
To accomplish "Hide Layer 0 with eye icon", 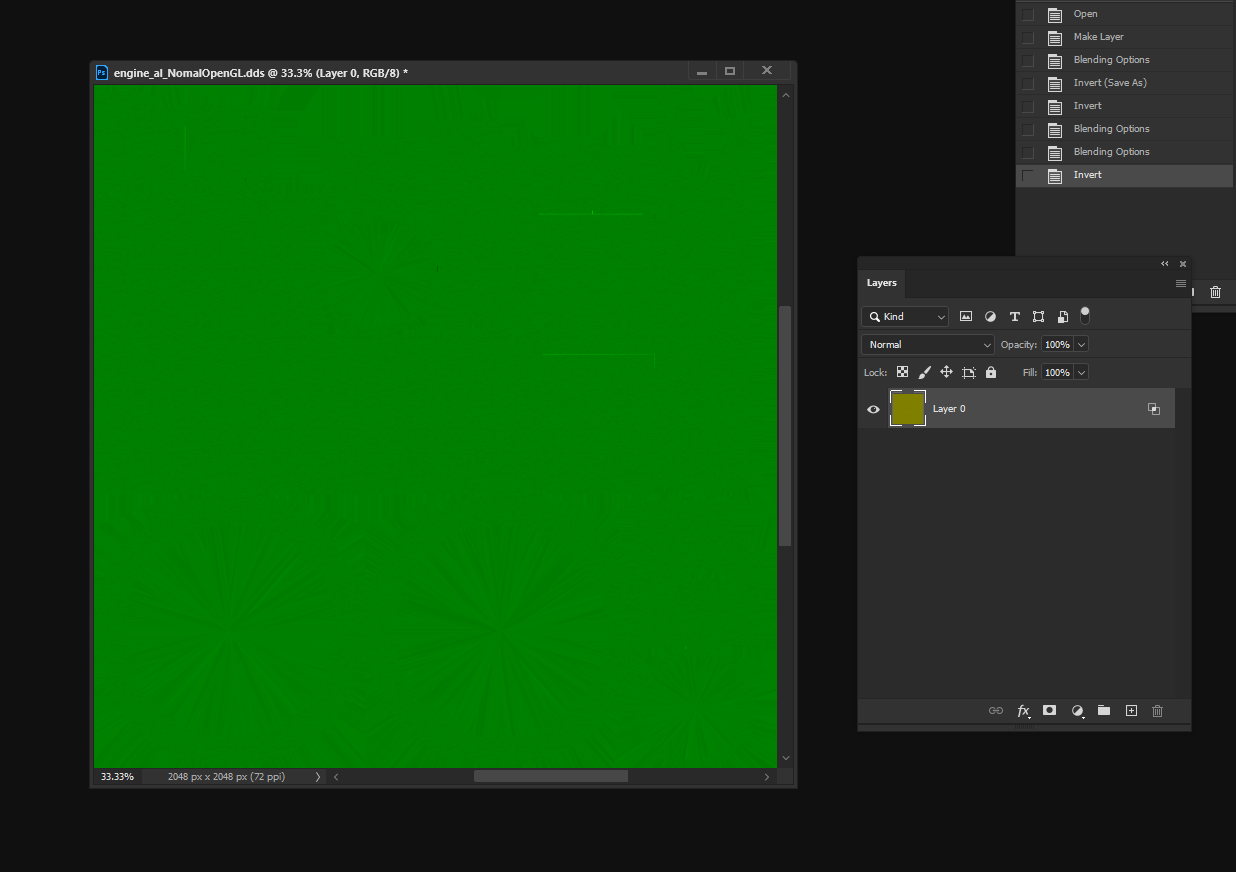I will tap(873, 409).
